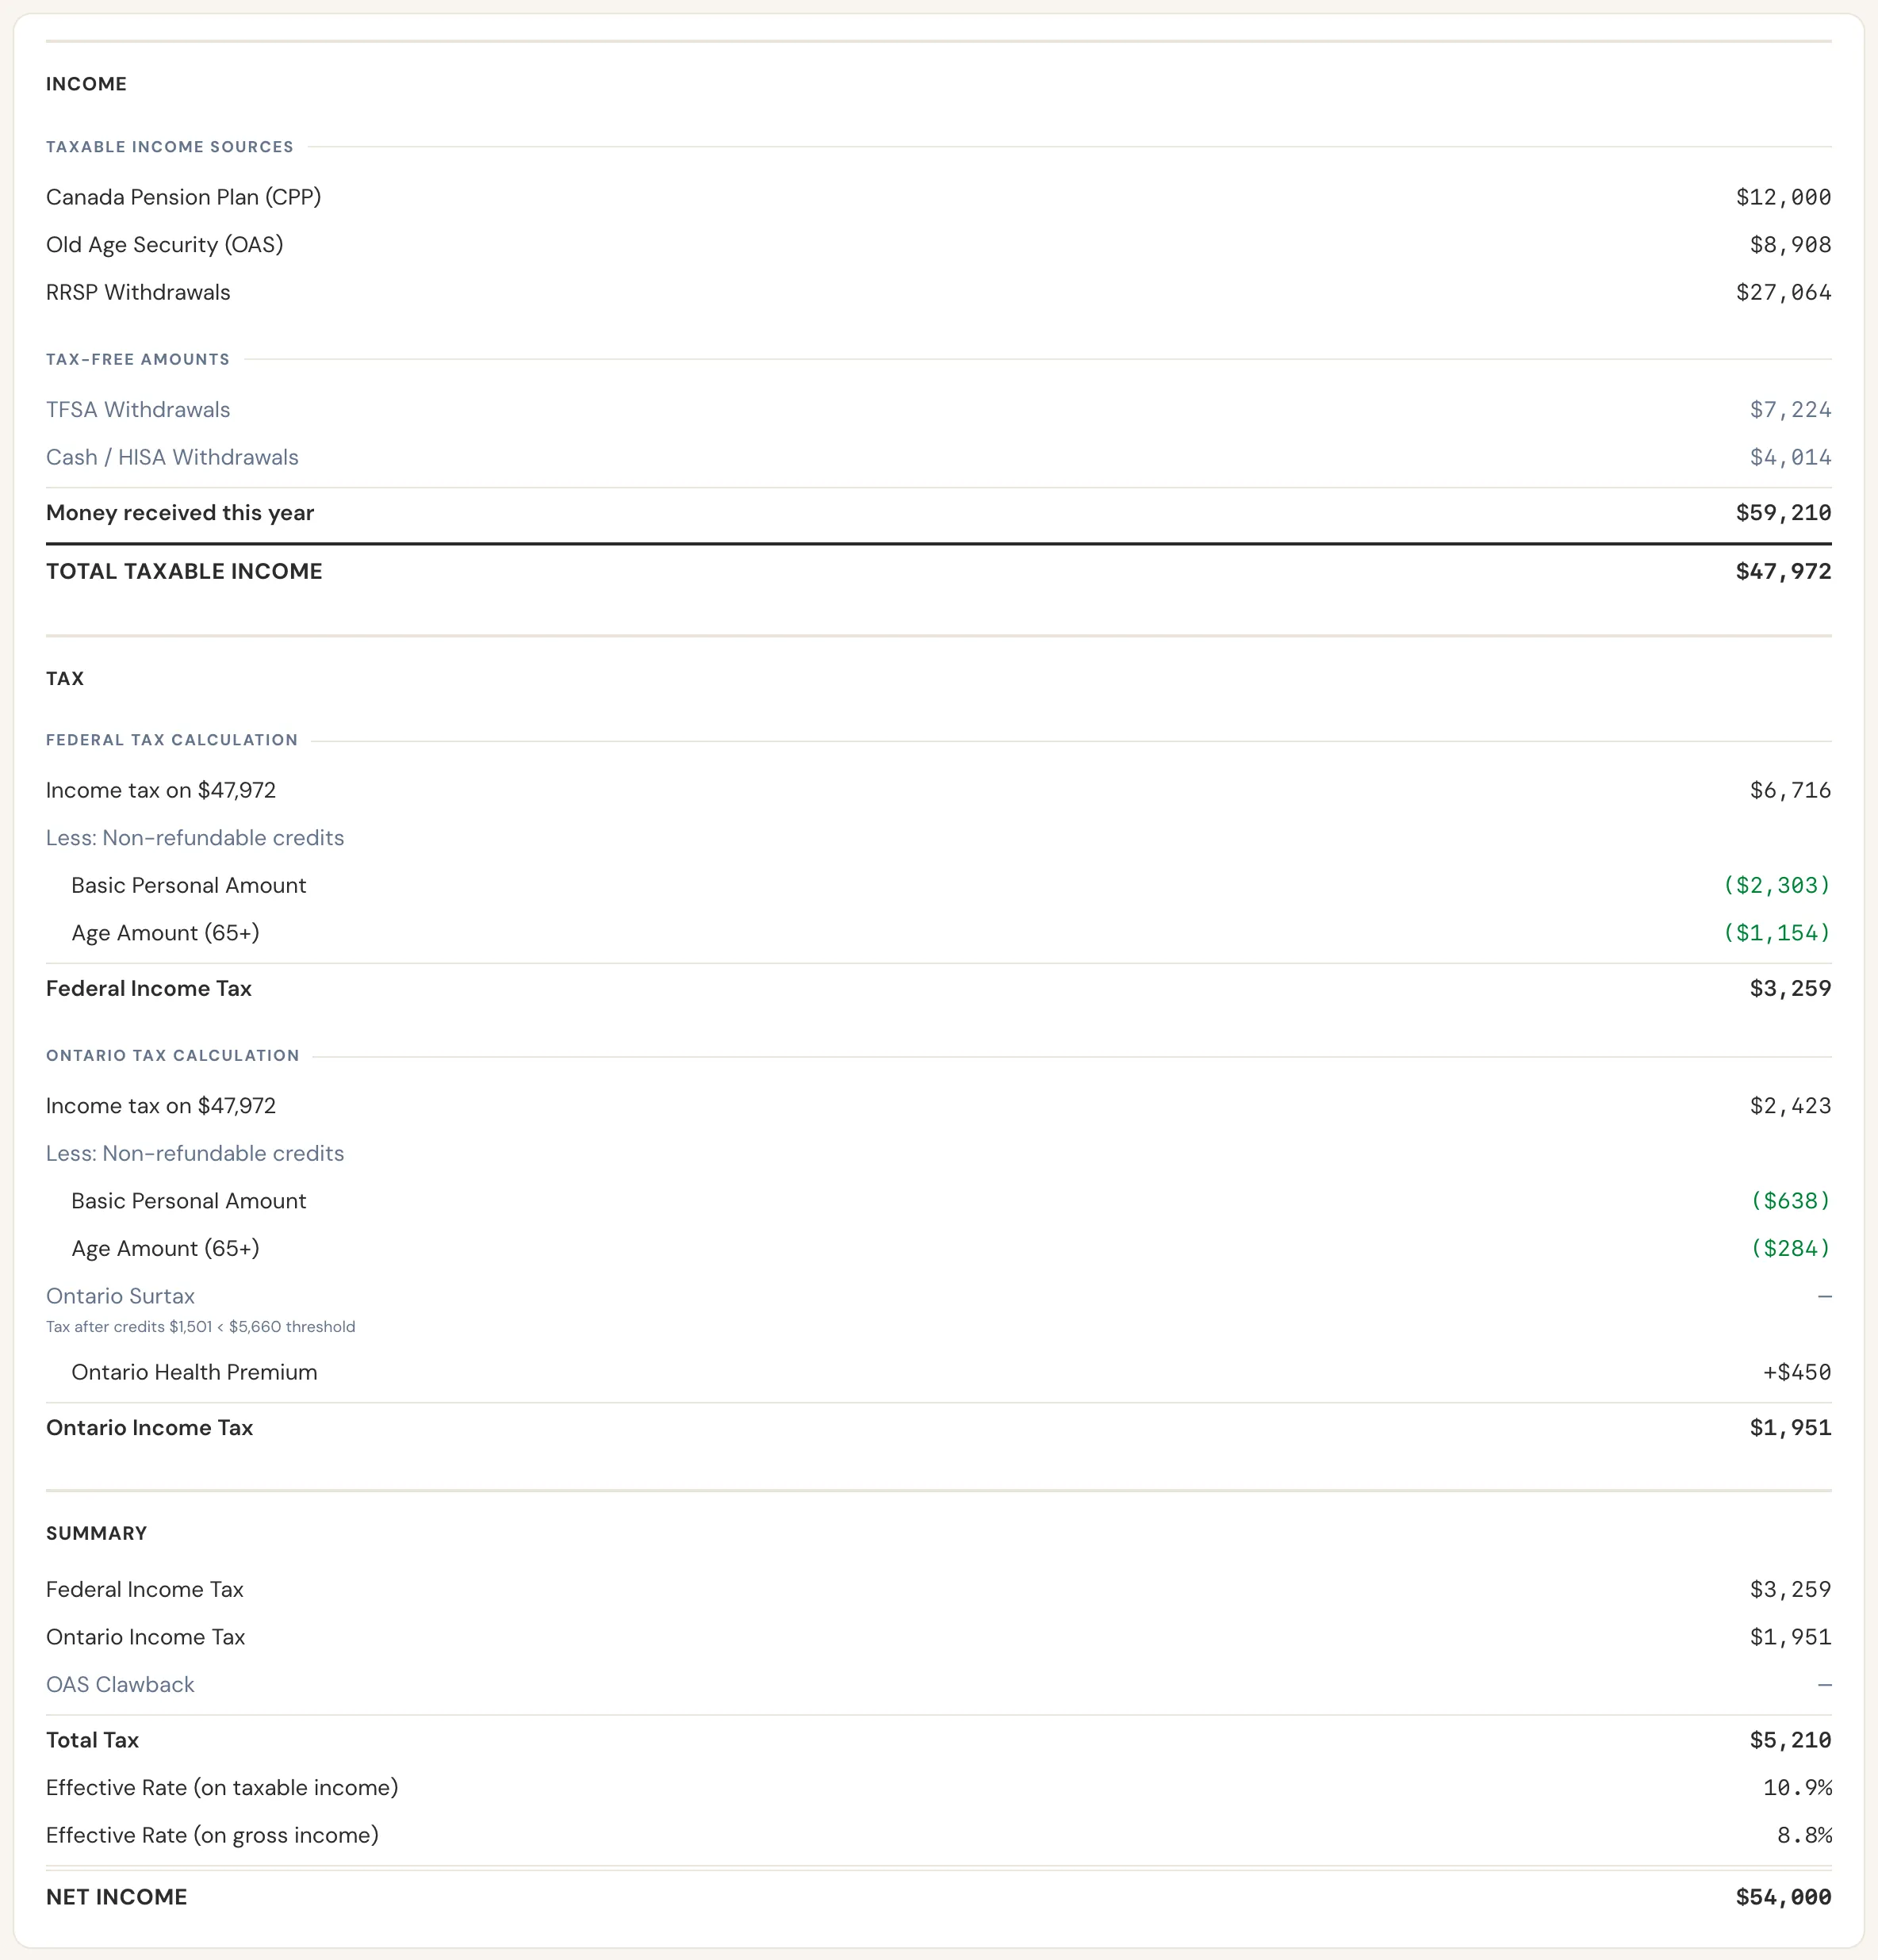Click the RRSP Withdrawals label

138,292
